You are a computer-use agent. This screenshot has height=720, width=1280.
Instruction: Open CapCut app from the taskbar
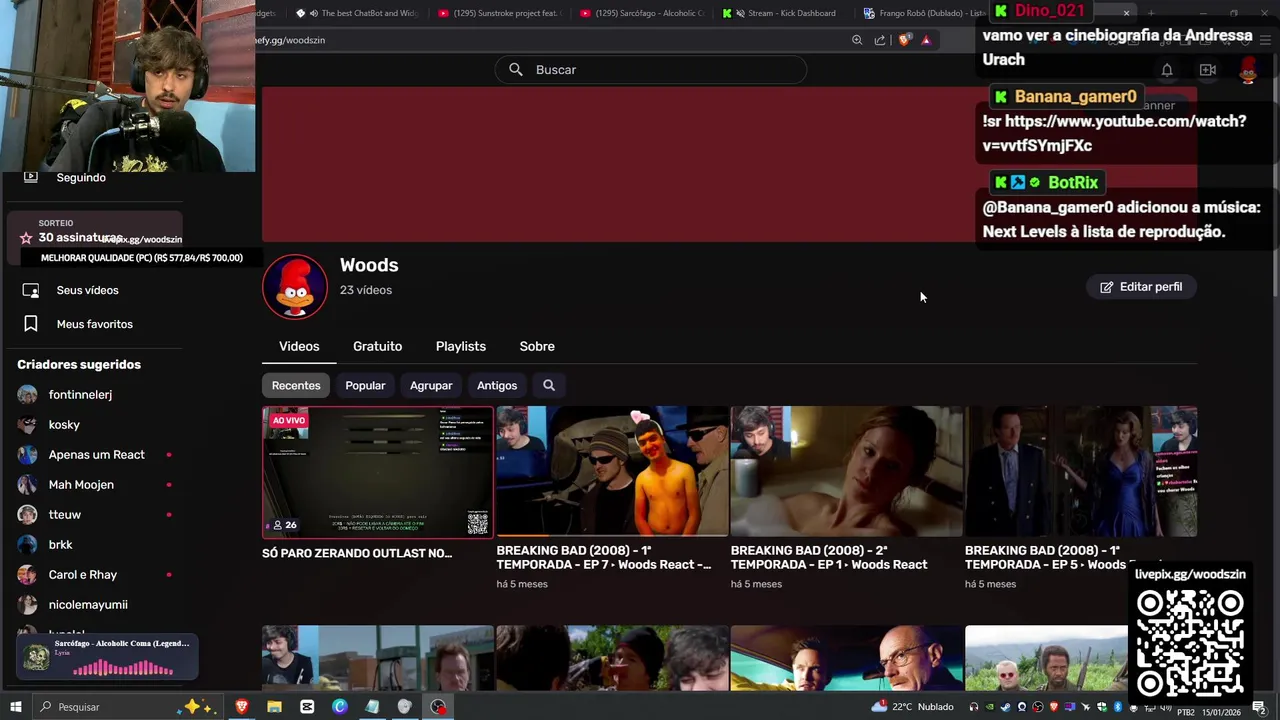pyautogui.click(x=307, y=707)
